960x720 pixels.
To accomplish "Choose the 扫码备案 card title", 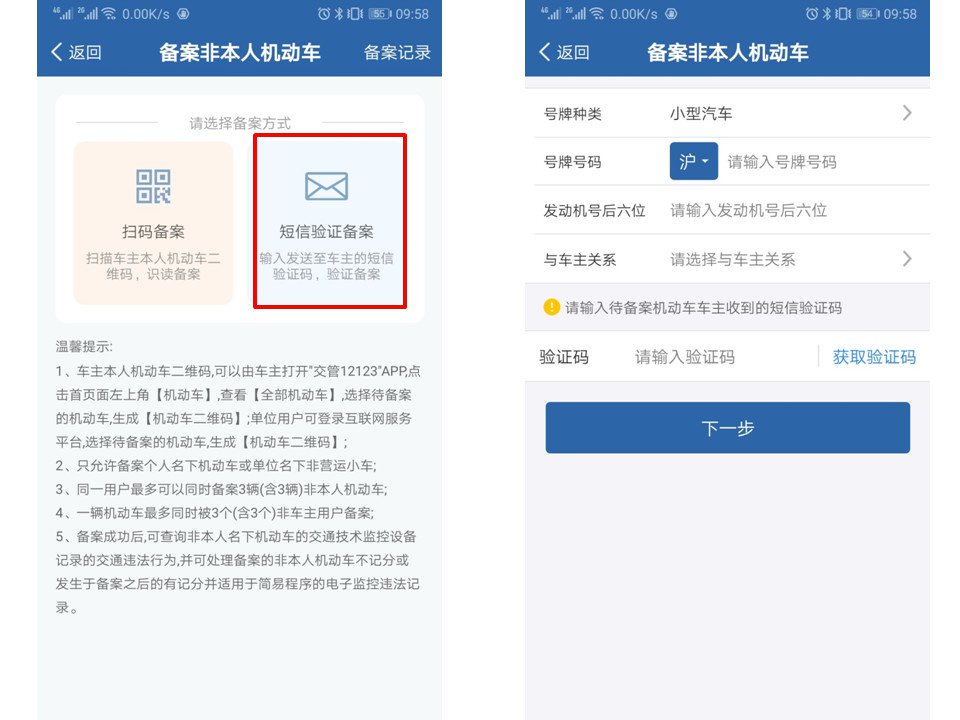I will 153,232.
